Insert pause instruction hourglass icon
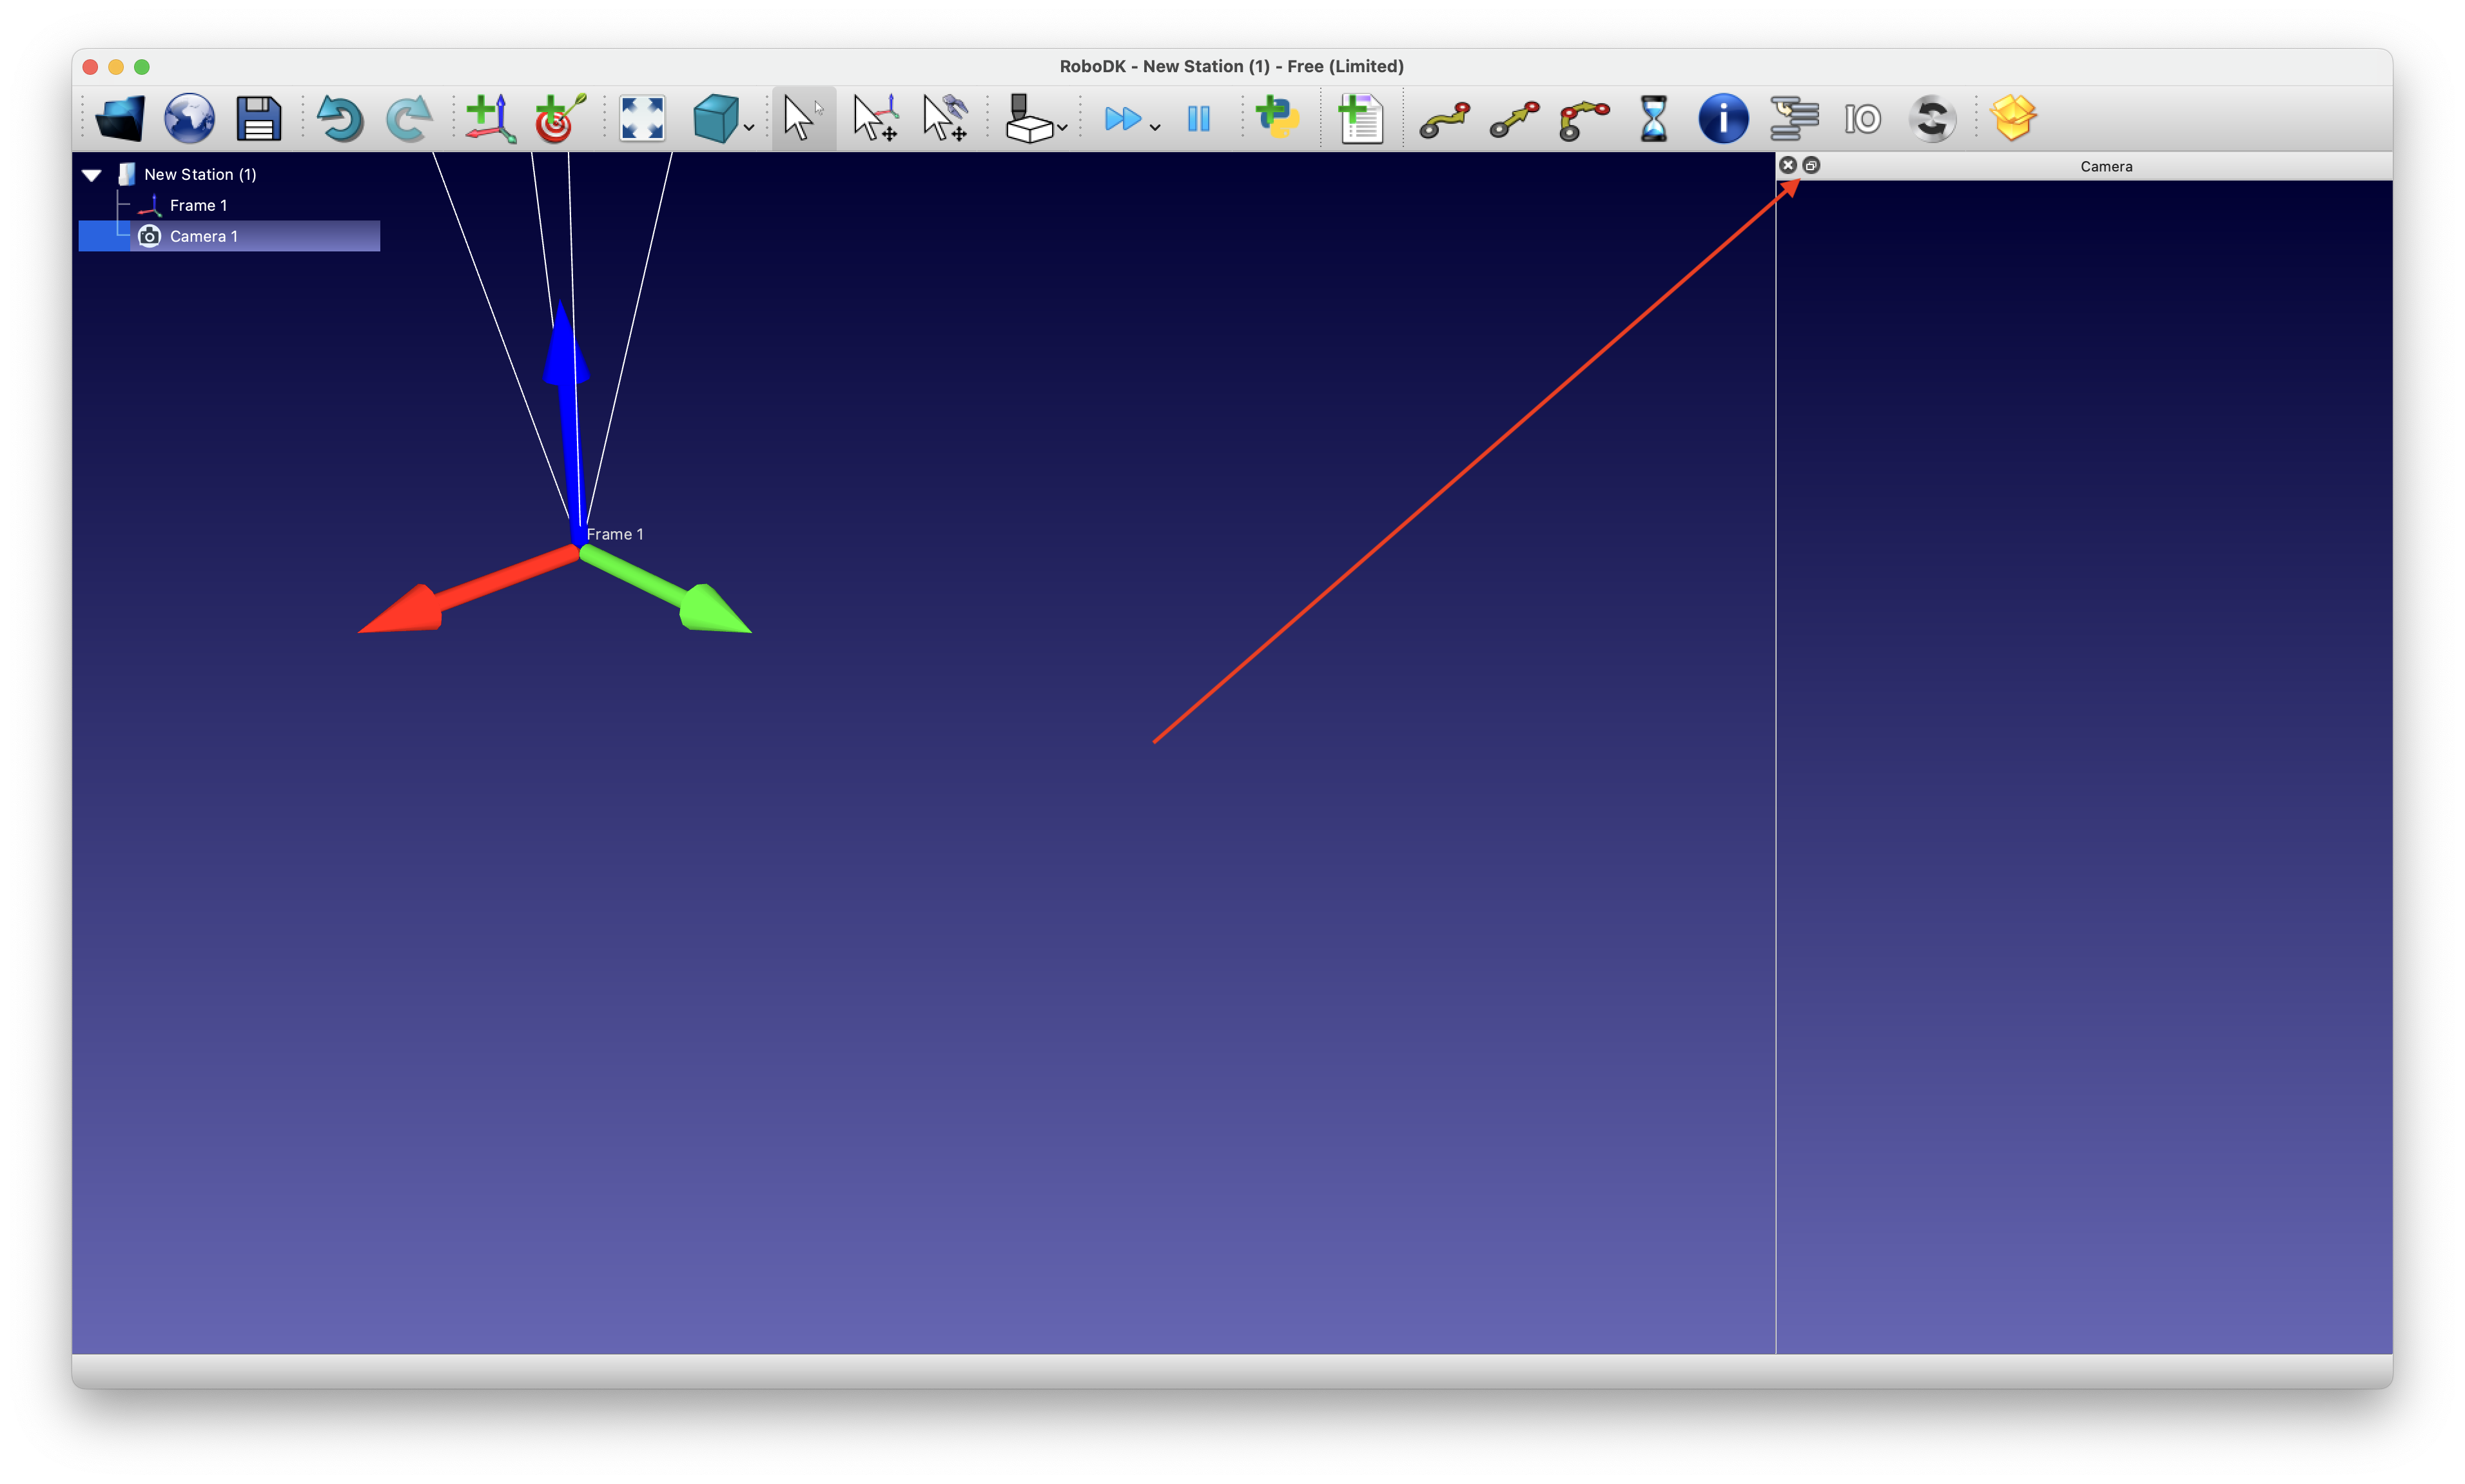The height and width of the screenshot is (1484, 2465). [x=1653, y=119]
